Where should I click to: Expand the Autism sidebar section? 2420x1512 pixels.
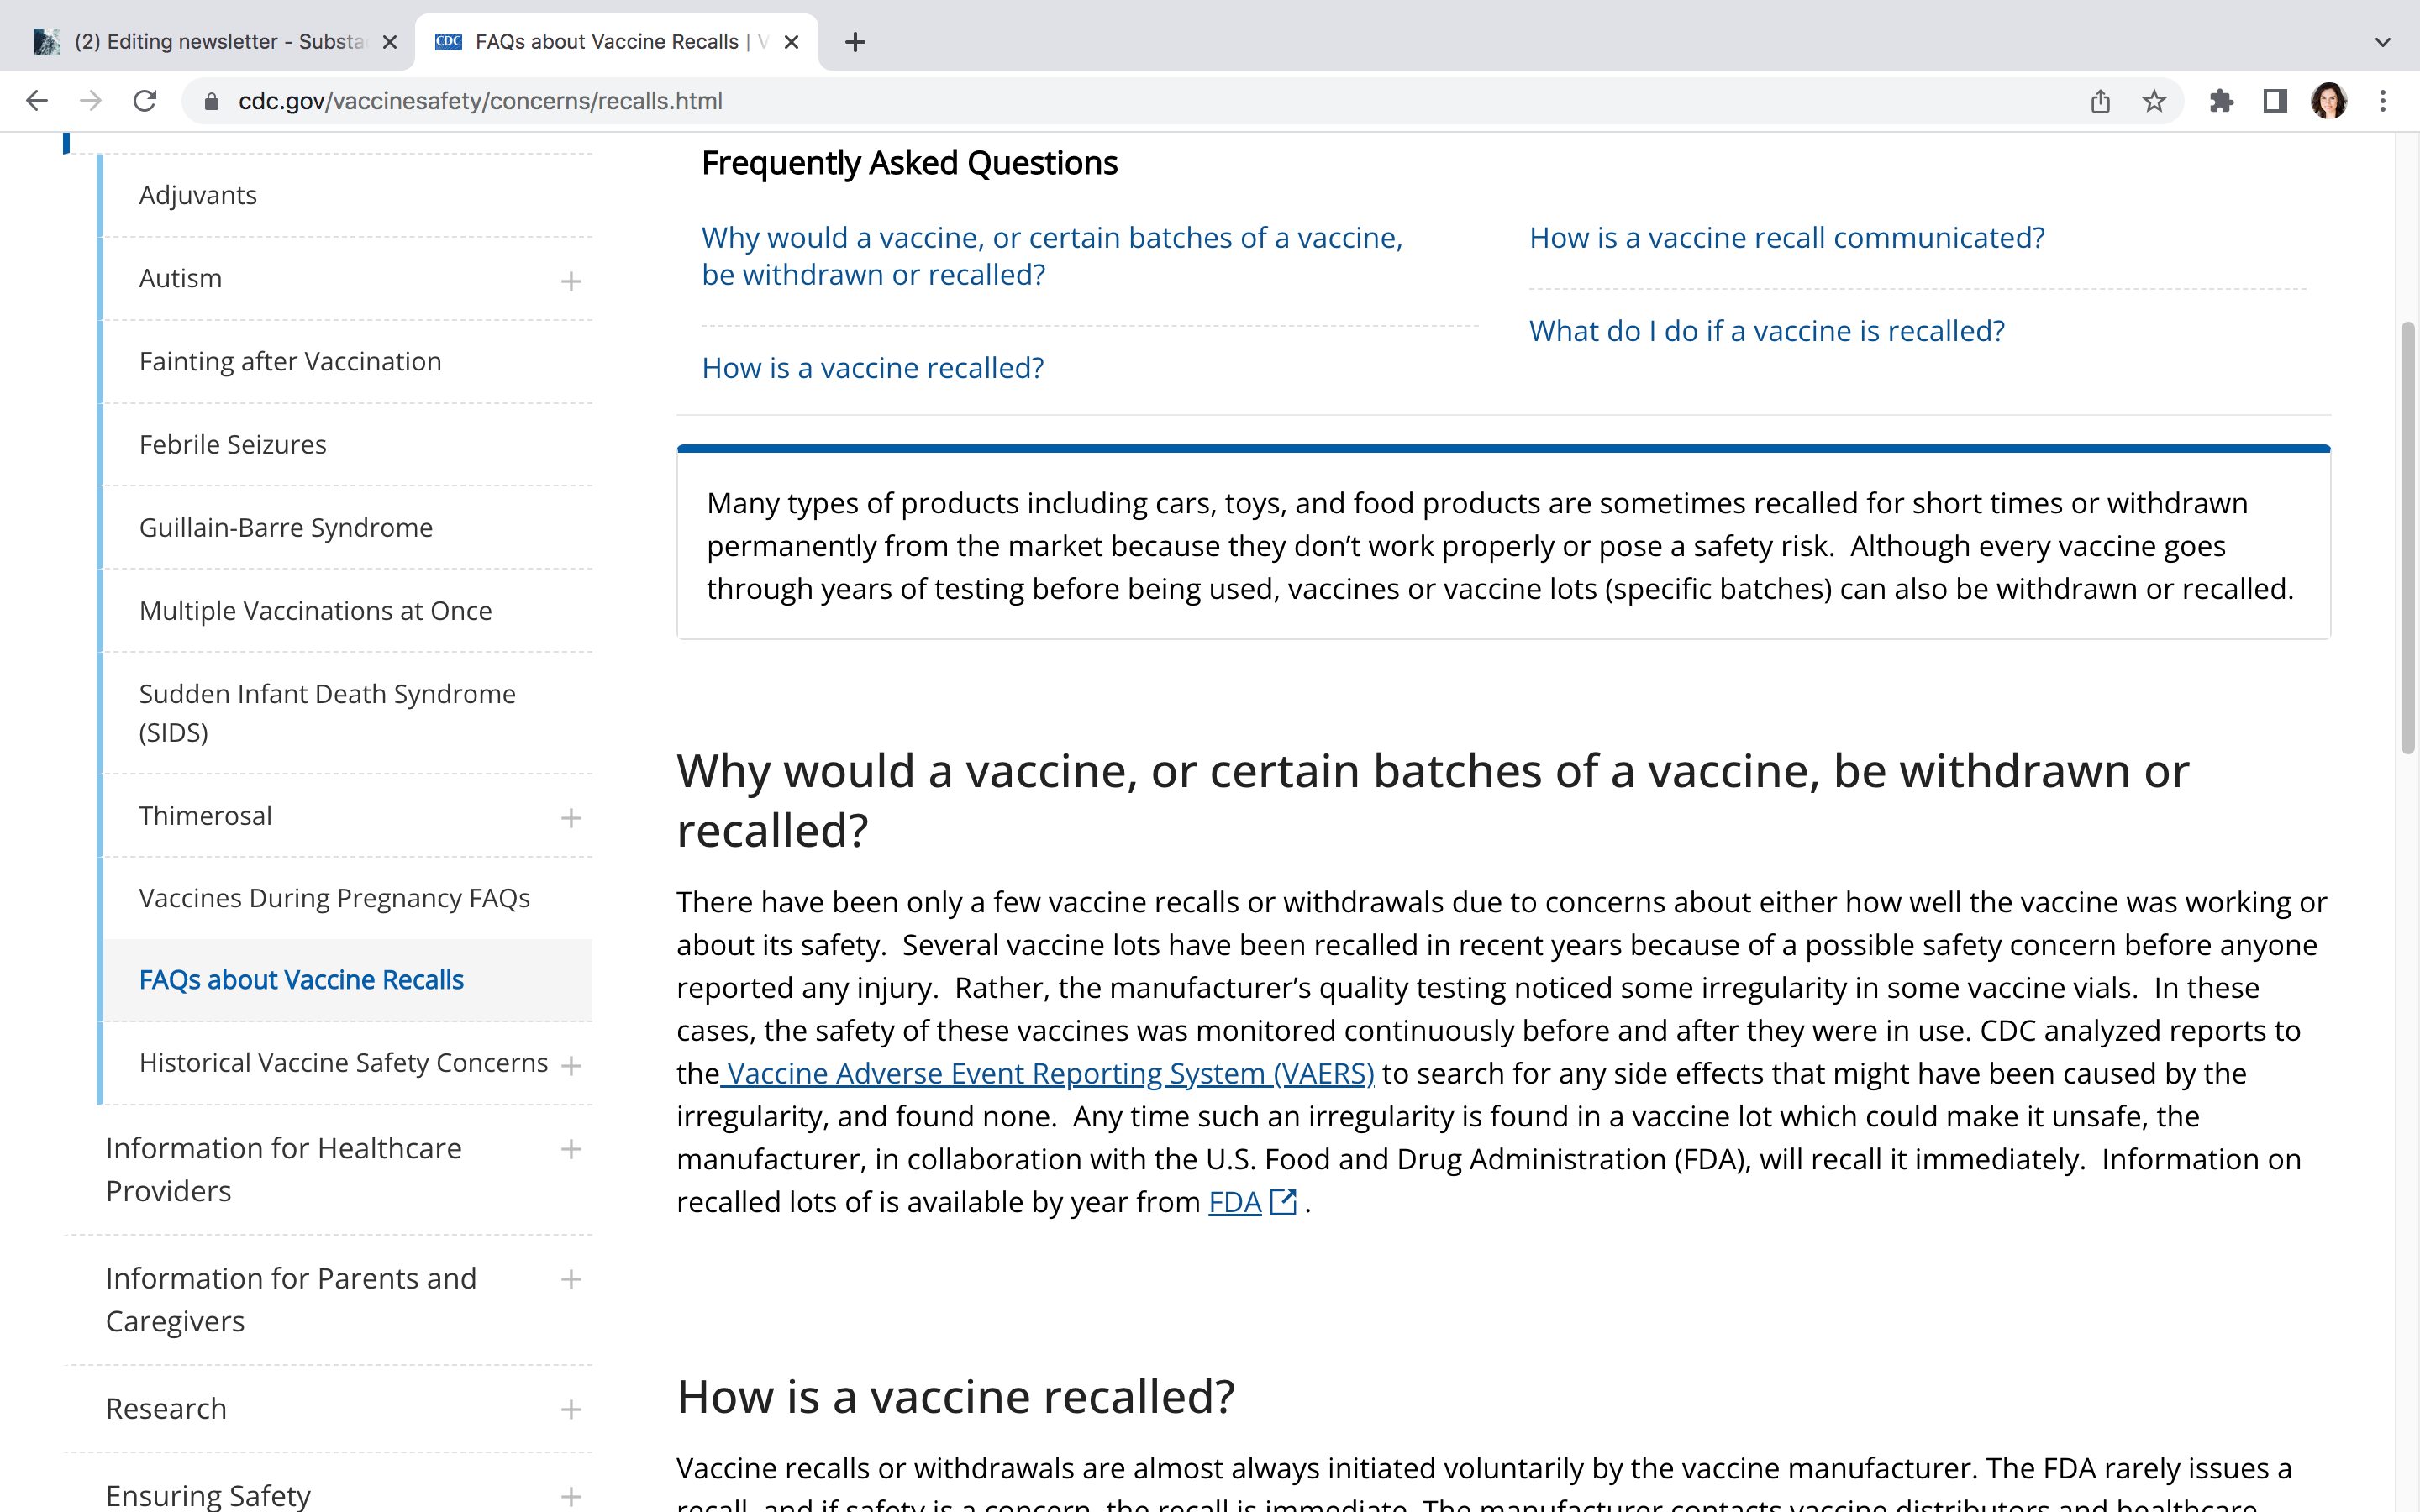pyautogui.click(x=571, y=281)
